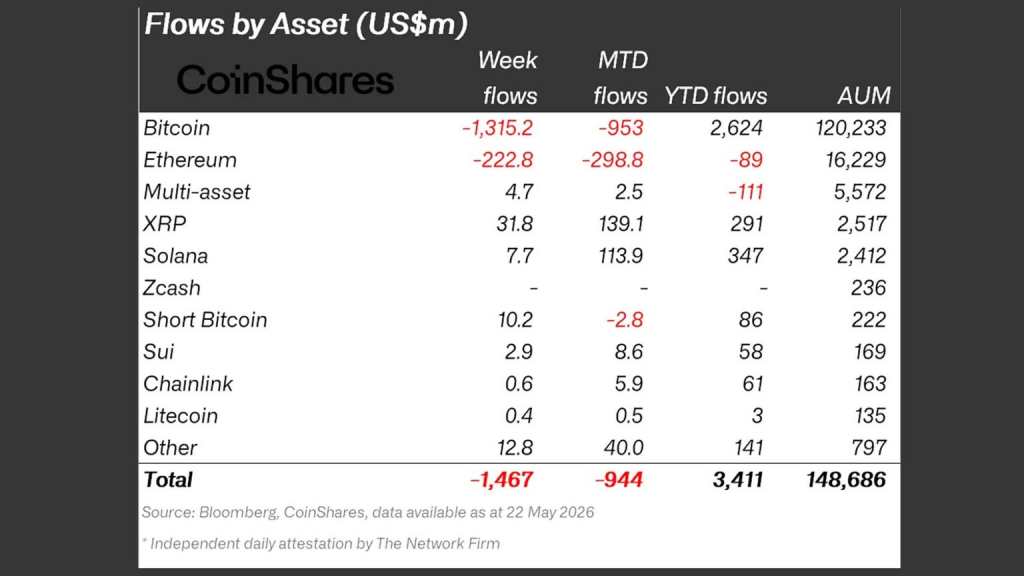Viewport: 1024px width, 576px height.
Task: Click The Network Firm attestation footnote
Action: [x=321, y=544]
